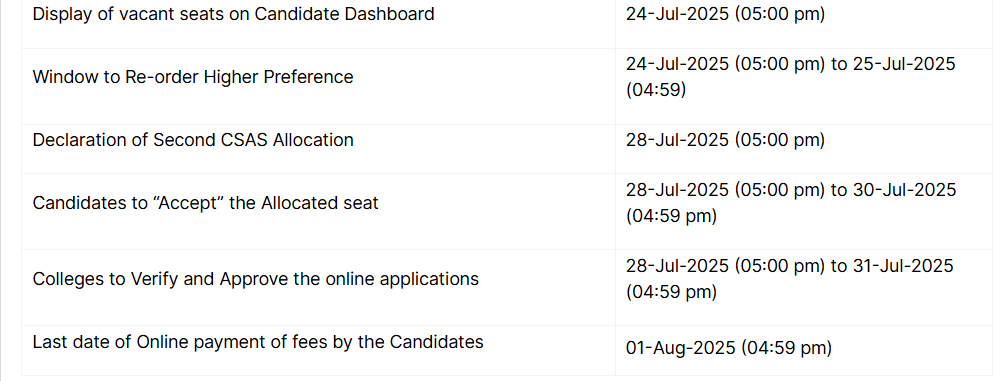Click the '(04:59)' time under re-order window

pyautogui.click(x=656, y=89)
